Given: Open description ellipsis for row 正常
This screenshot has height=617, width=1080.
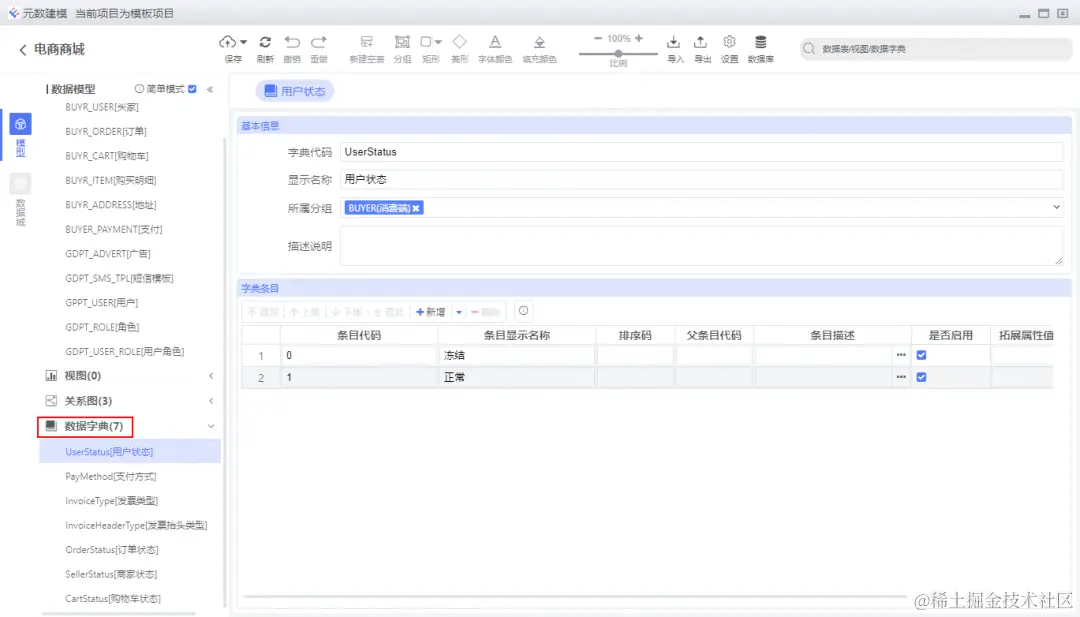Looking at the screenshot, I should [901, 377].
